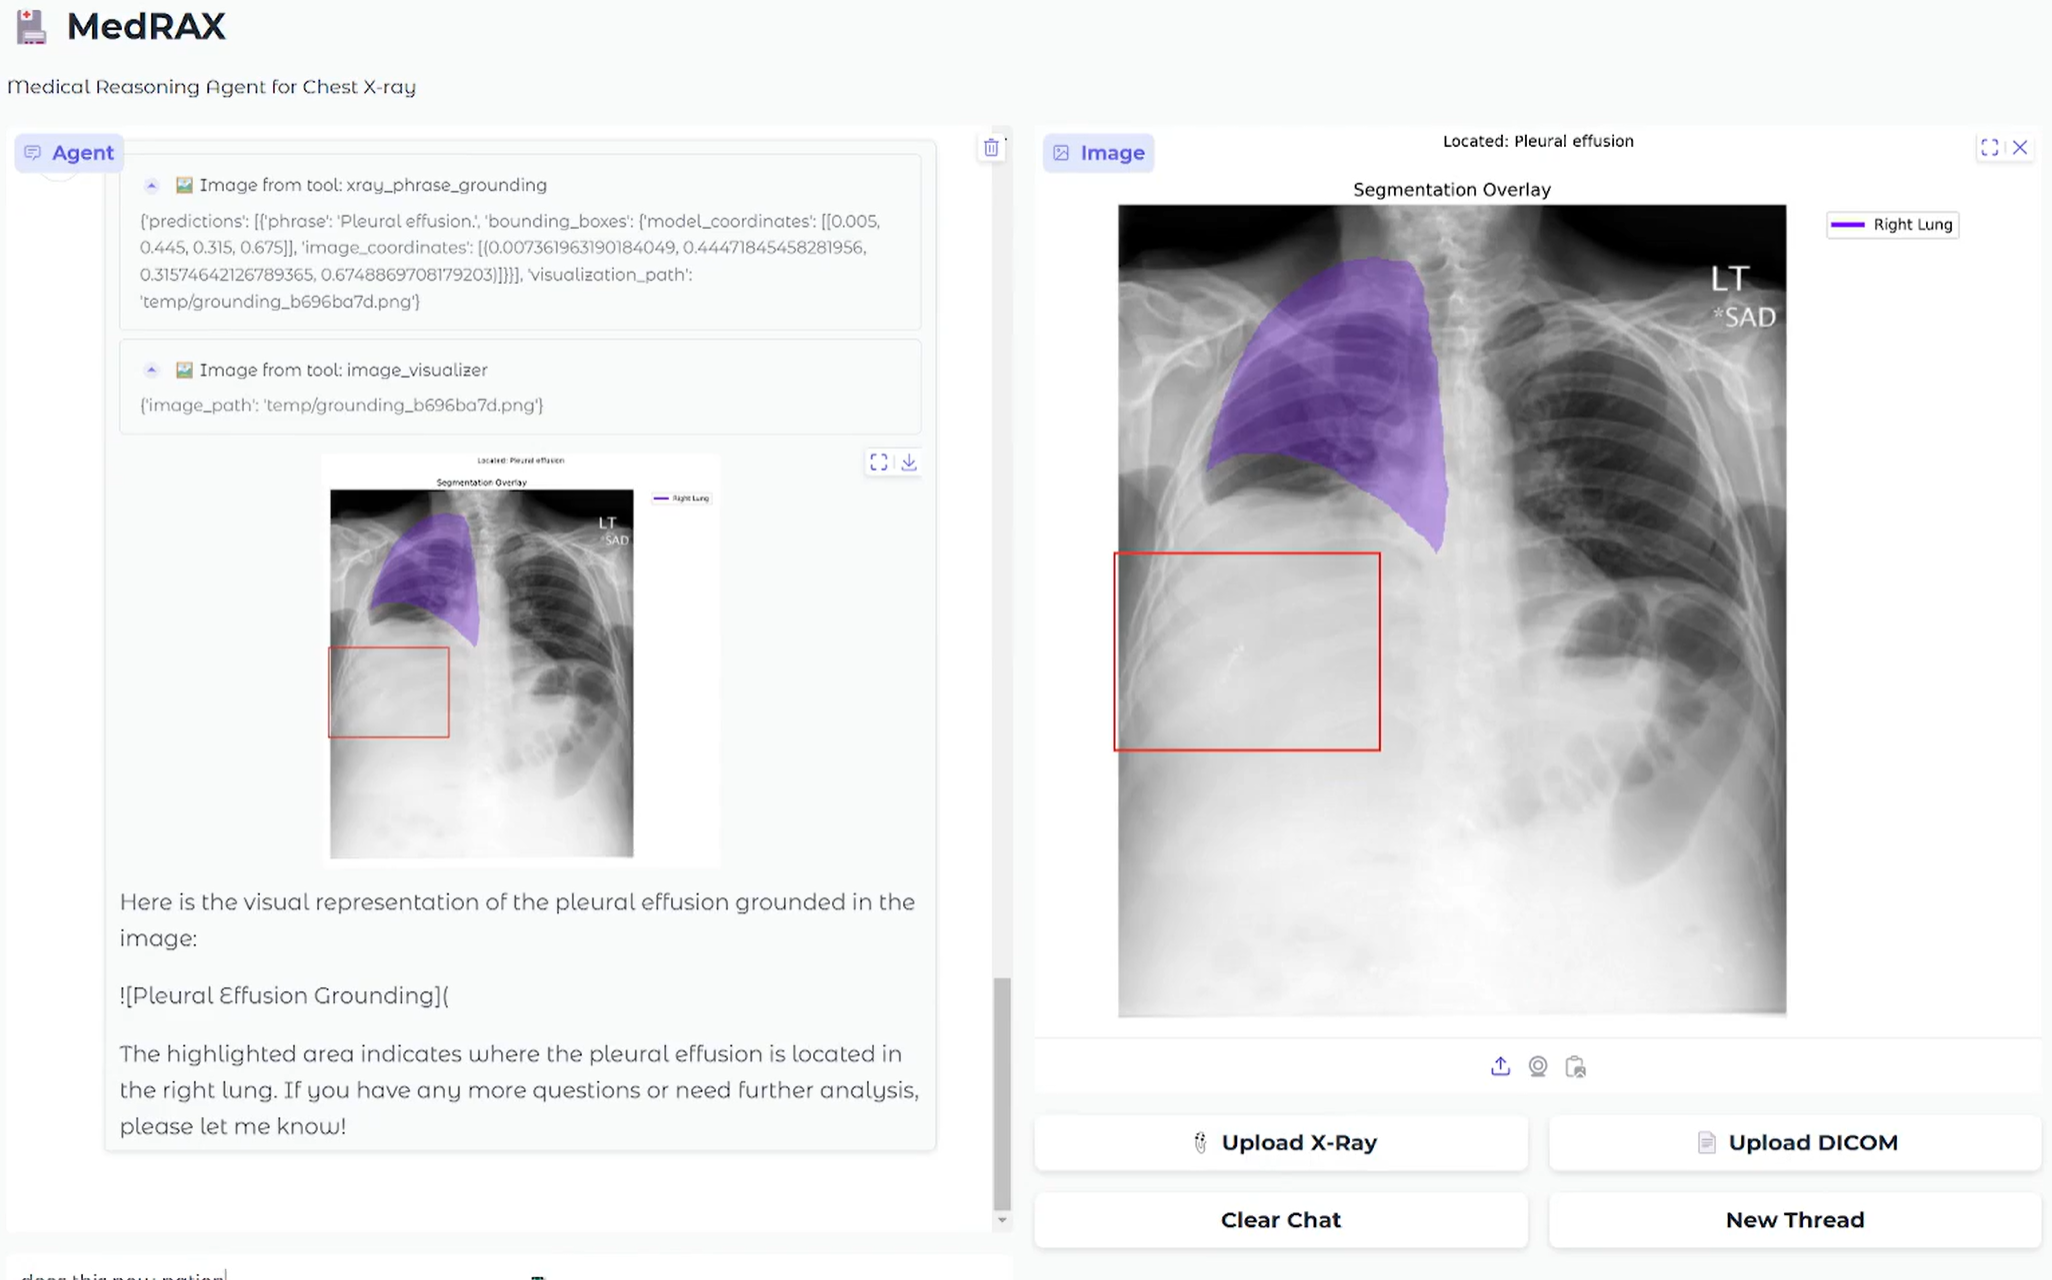Viewport: 2052px width, 1280px height.
Task: Download the grounding thumbnail image
Action: [909, 462]
